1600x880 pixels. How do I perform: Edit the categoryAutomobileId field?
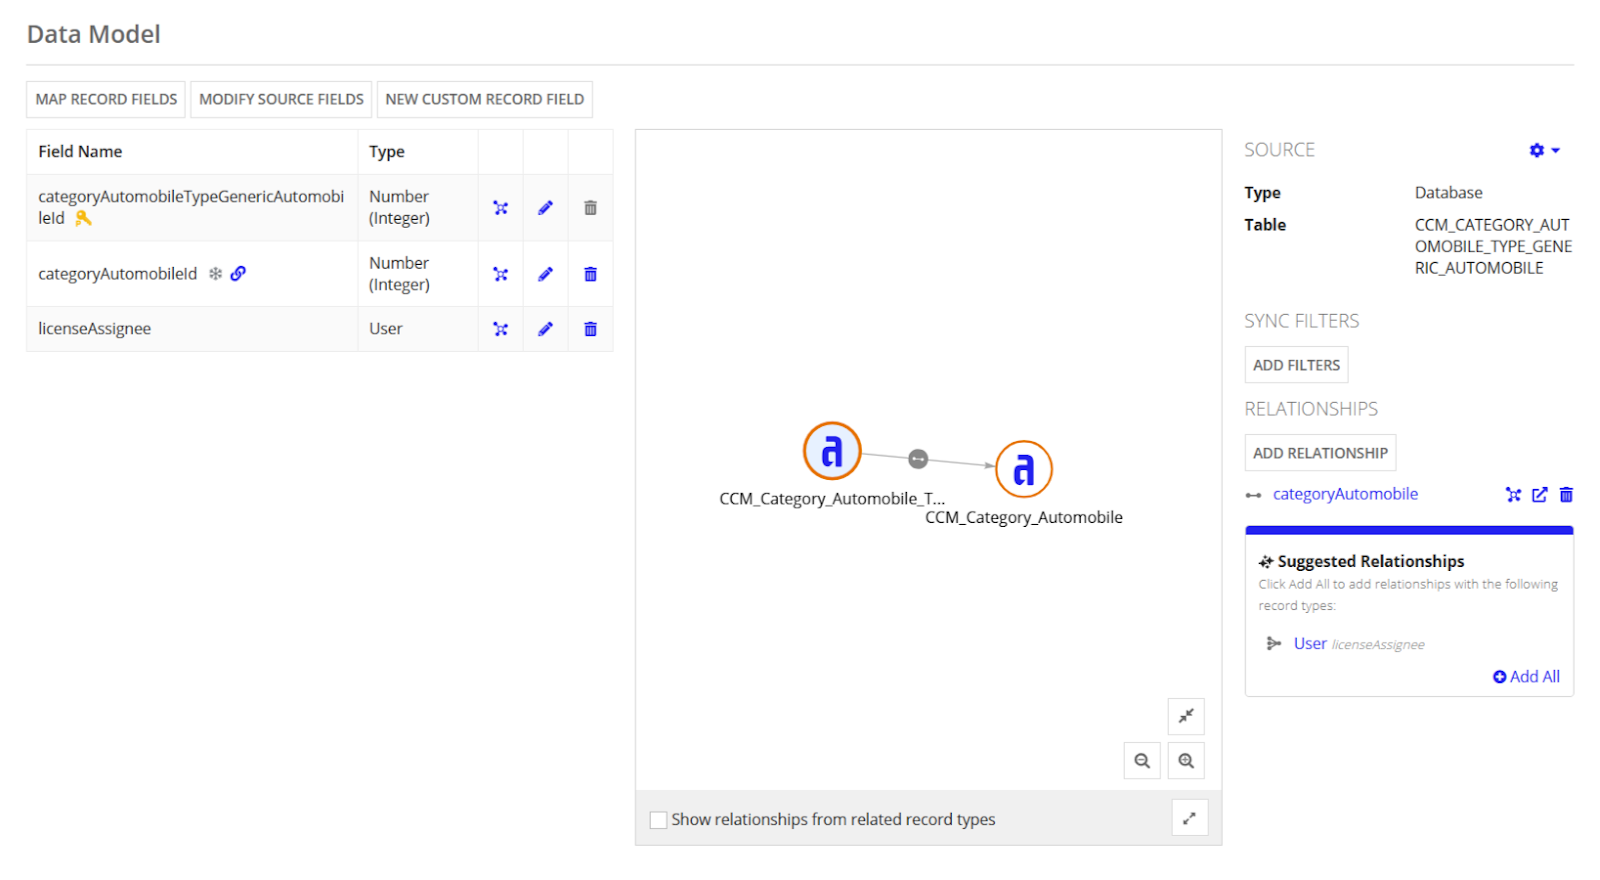click(x=545, y=274)
